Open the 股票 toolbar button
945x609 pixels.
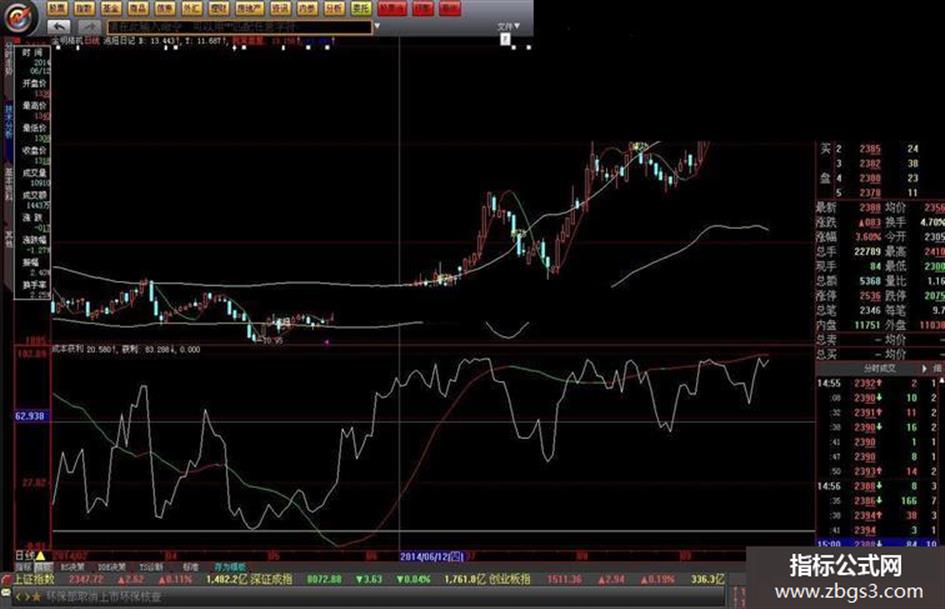57,8
